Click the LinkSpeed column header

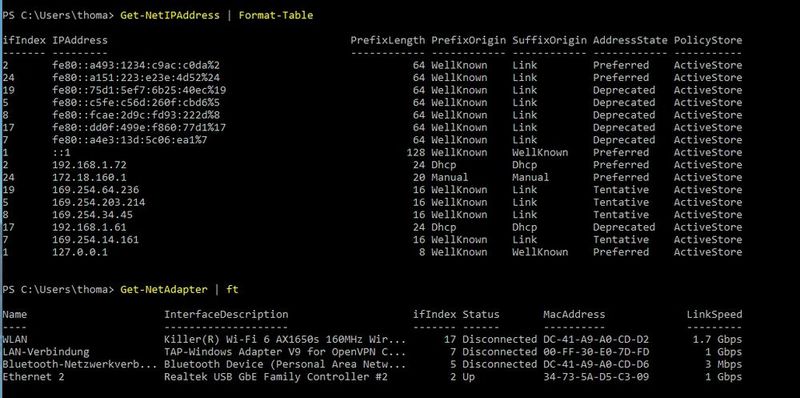pyautogui.click(x=714, y=314)
